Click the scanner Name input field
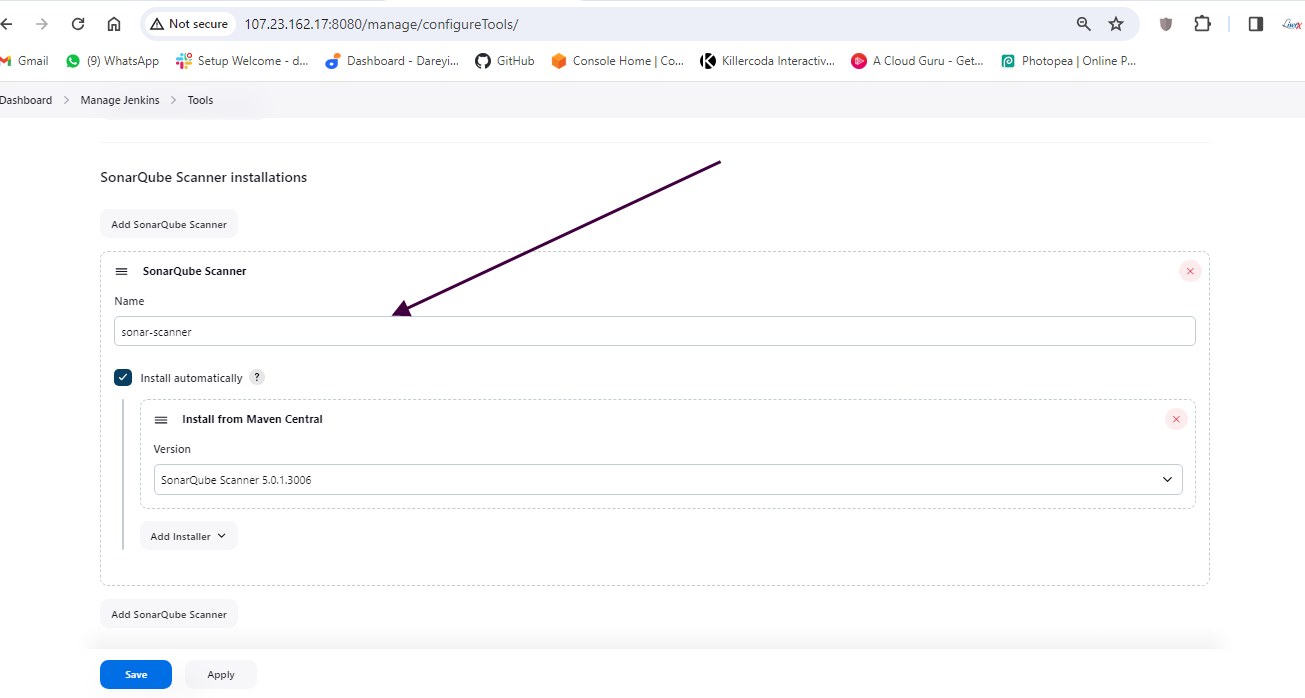The width and height of the screenshot is (1305, 698). point(655,332)
